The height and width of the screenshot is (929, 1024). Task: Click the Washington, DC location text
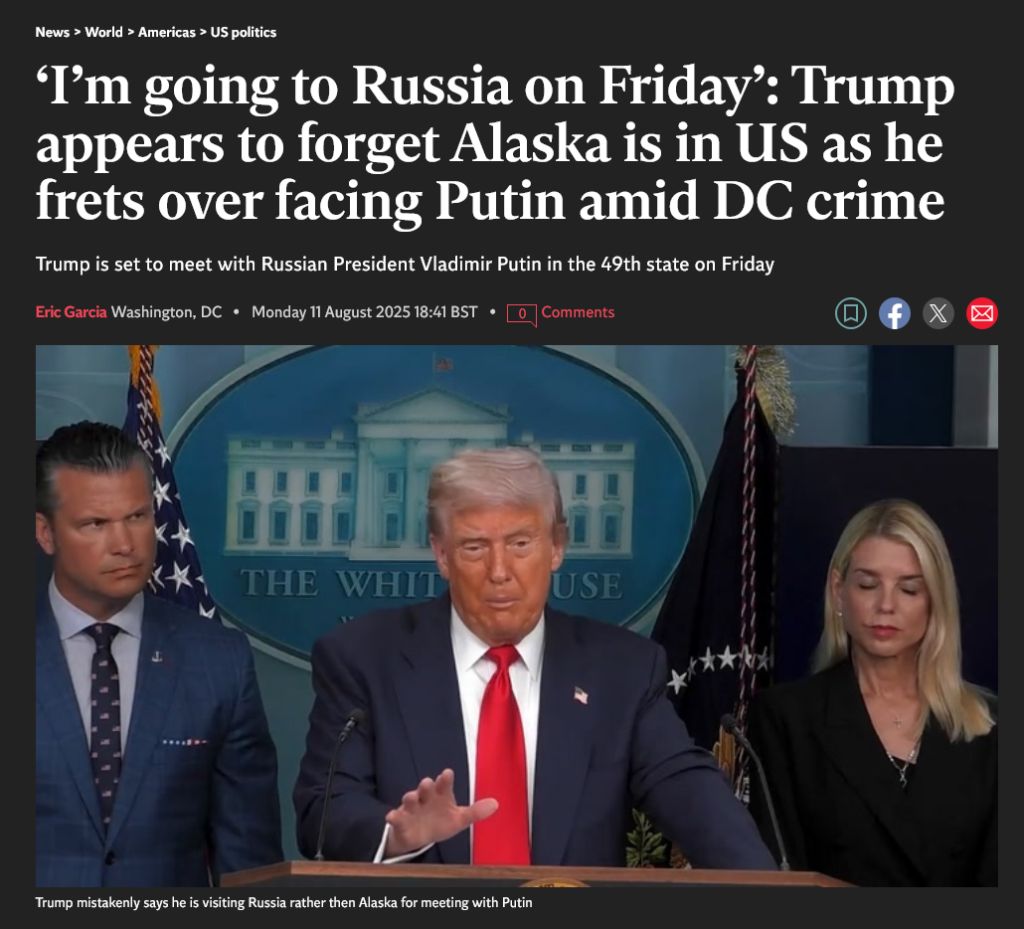(167, 312)
